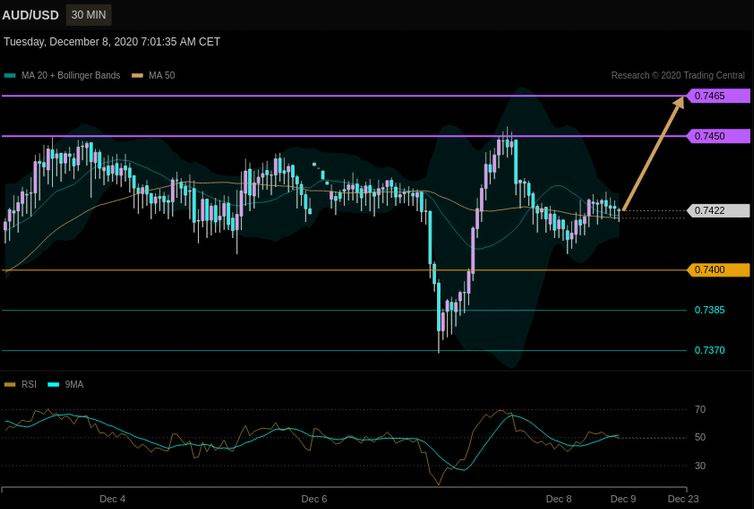754x509 pixels.
Task: Click the date line Tuesday, December 8, 2020
Action: click(x=112, y=42)
